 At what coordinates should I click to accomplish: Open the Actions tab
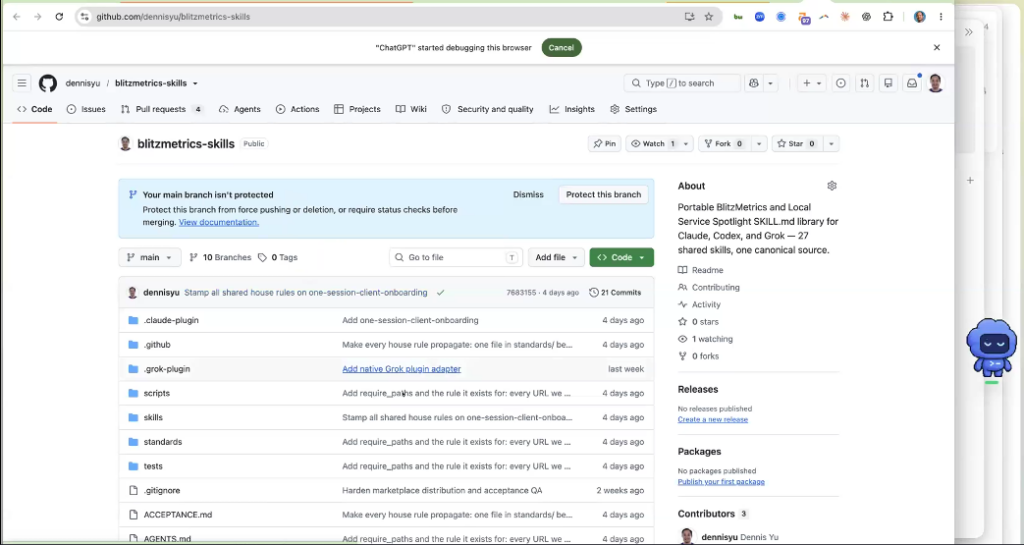click(x=298, y=109)
